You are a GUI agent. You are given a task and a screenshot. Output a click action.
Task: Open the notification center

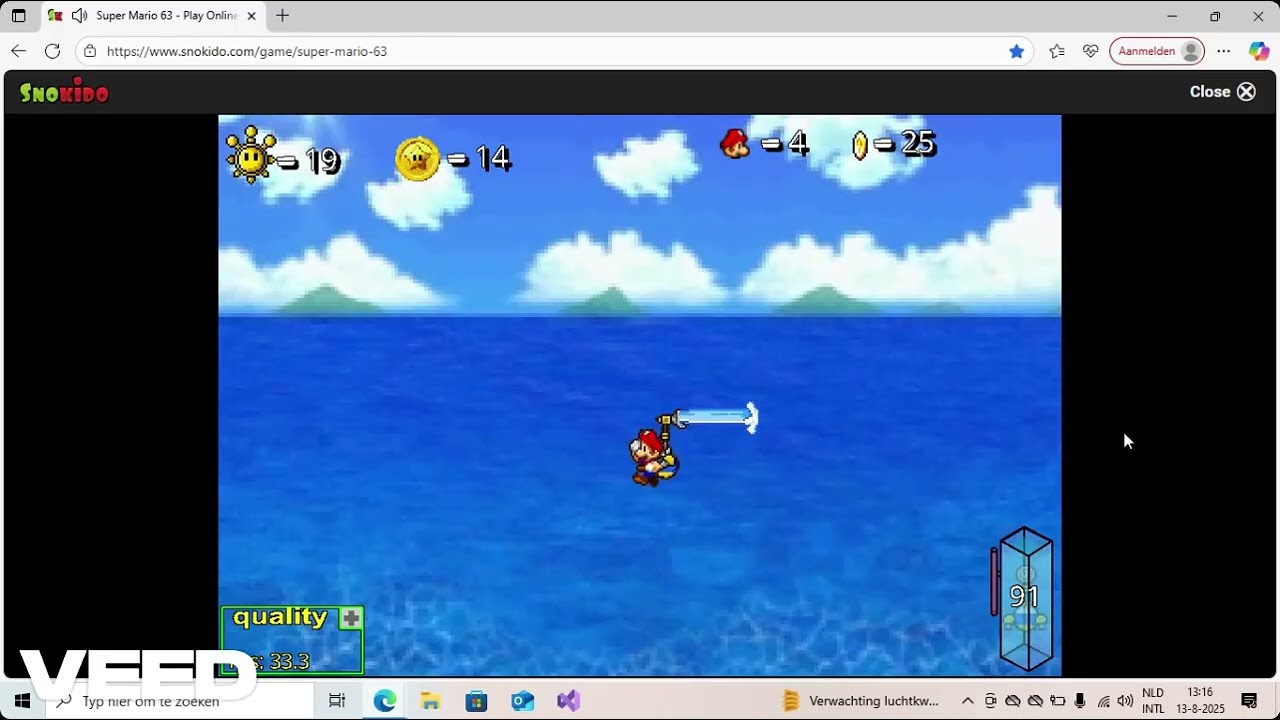1249,701
